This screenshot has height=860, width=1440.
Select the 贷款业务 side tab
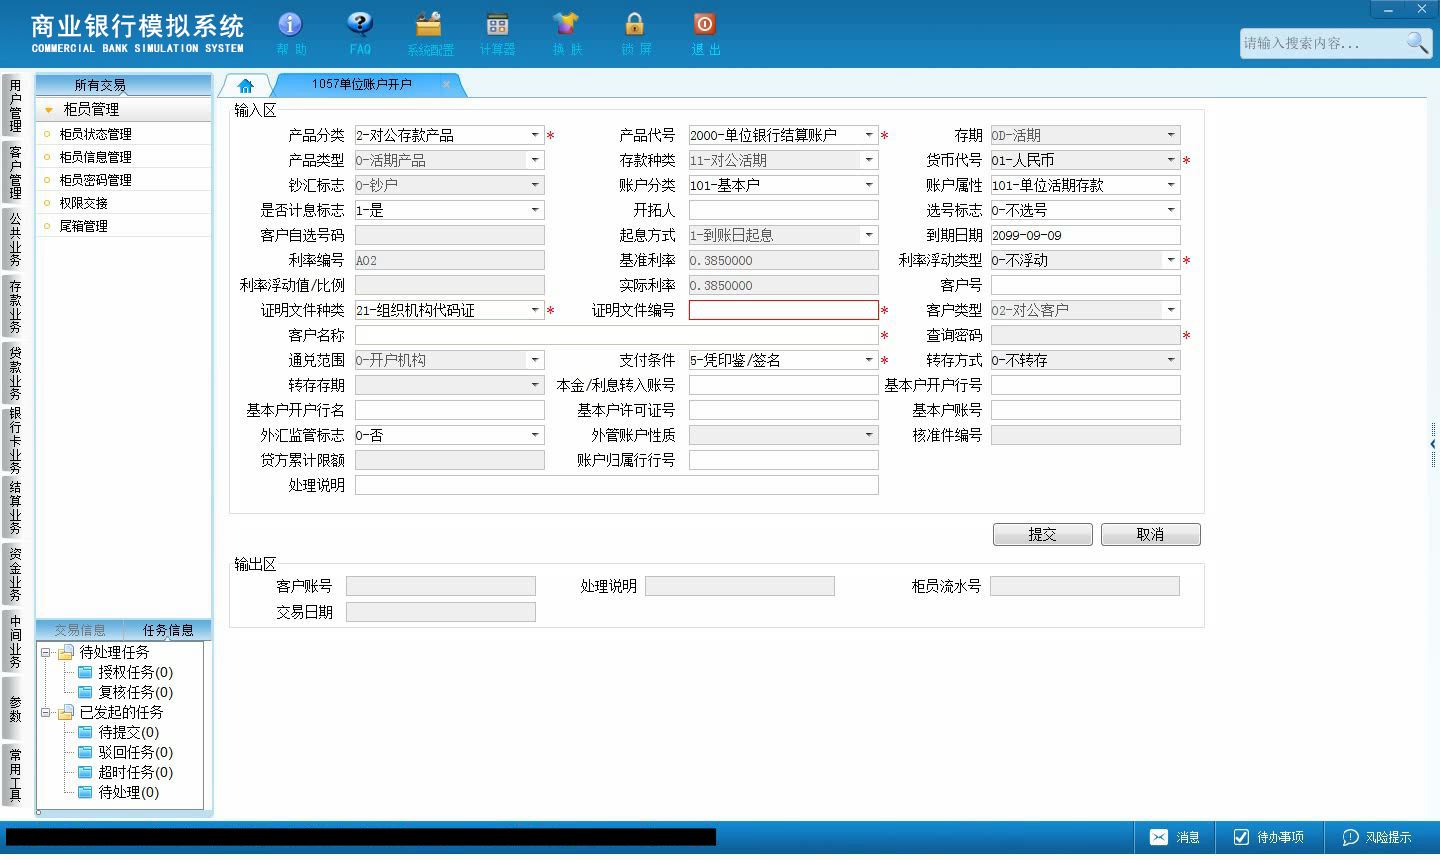(x=15, y=373)
